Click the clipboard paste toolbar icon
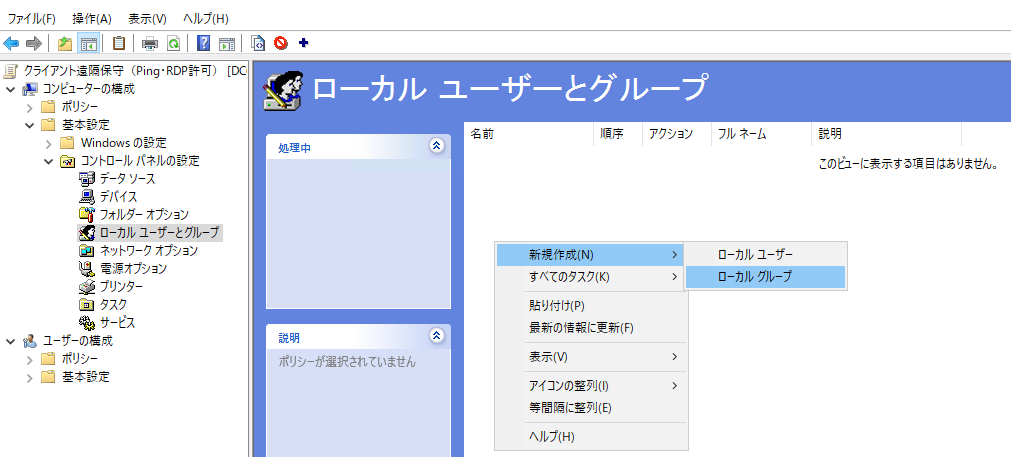 pyautogui.click(x=119, y=43)
